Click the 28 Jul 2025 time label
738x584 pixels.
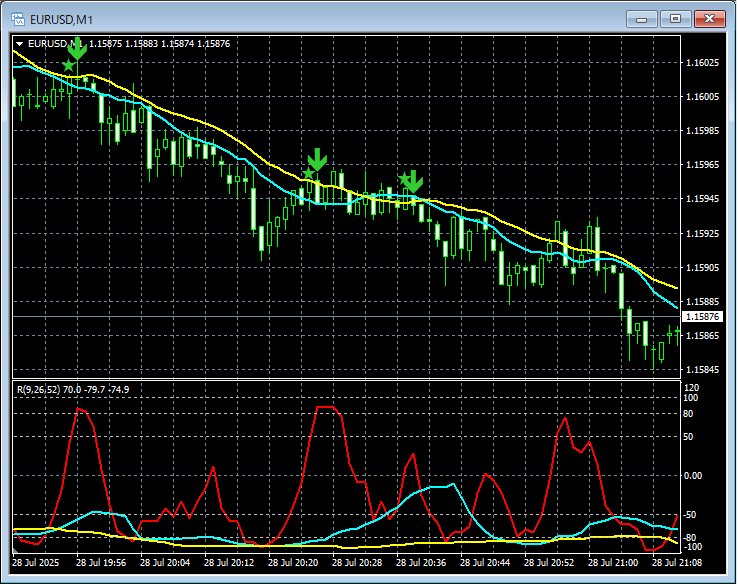[36, 563]
